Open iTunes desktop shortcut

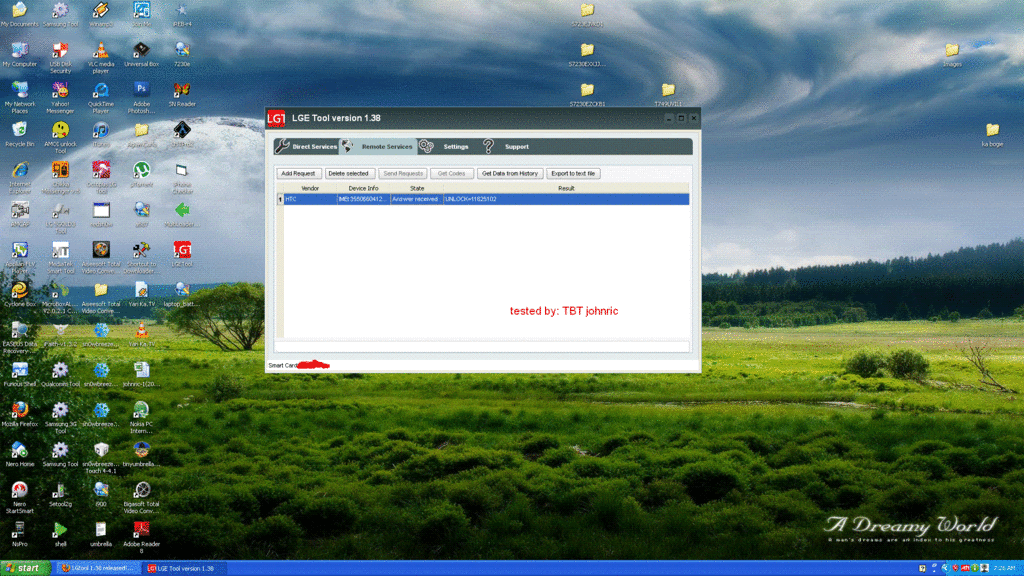point(101,135)
